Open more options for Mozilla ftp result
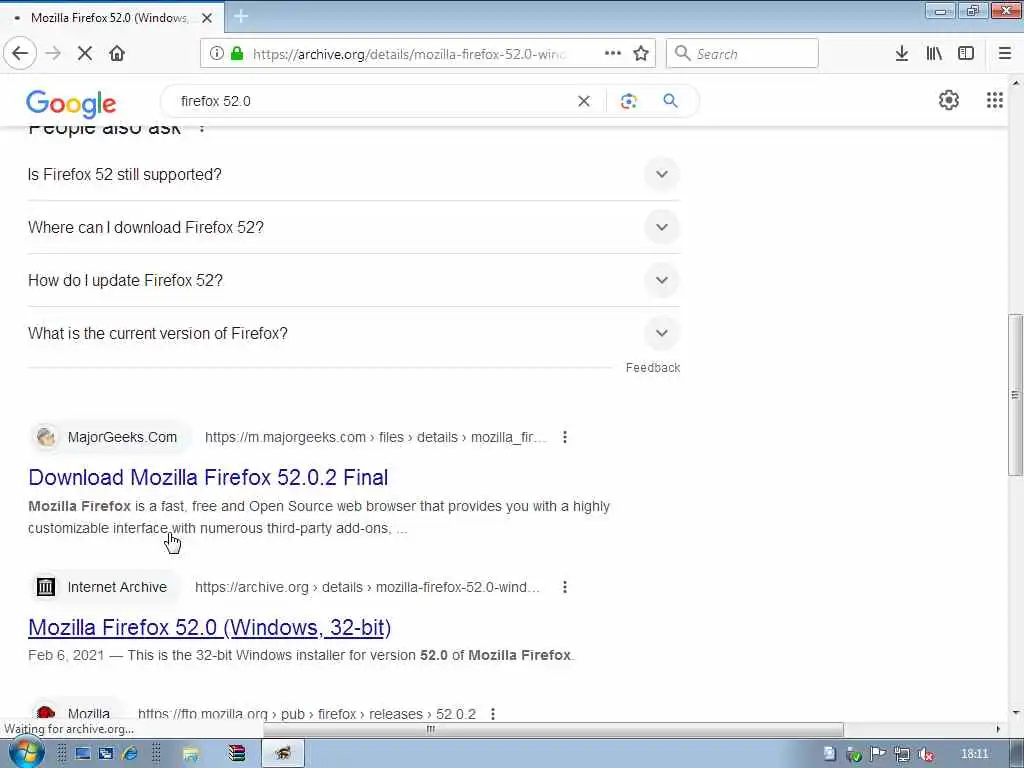Image resolution: width=1024 pixels, height=768 pixels. [493, 714]
